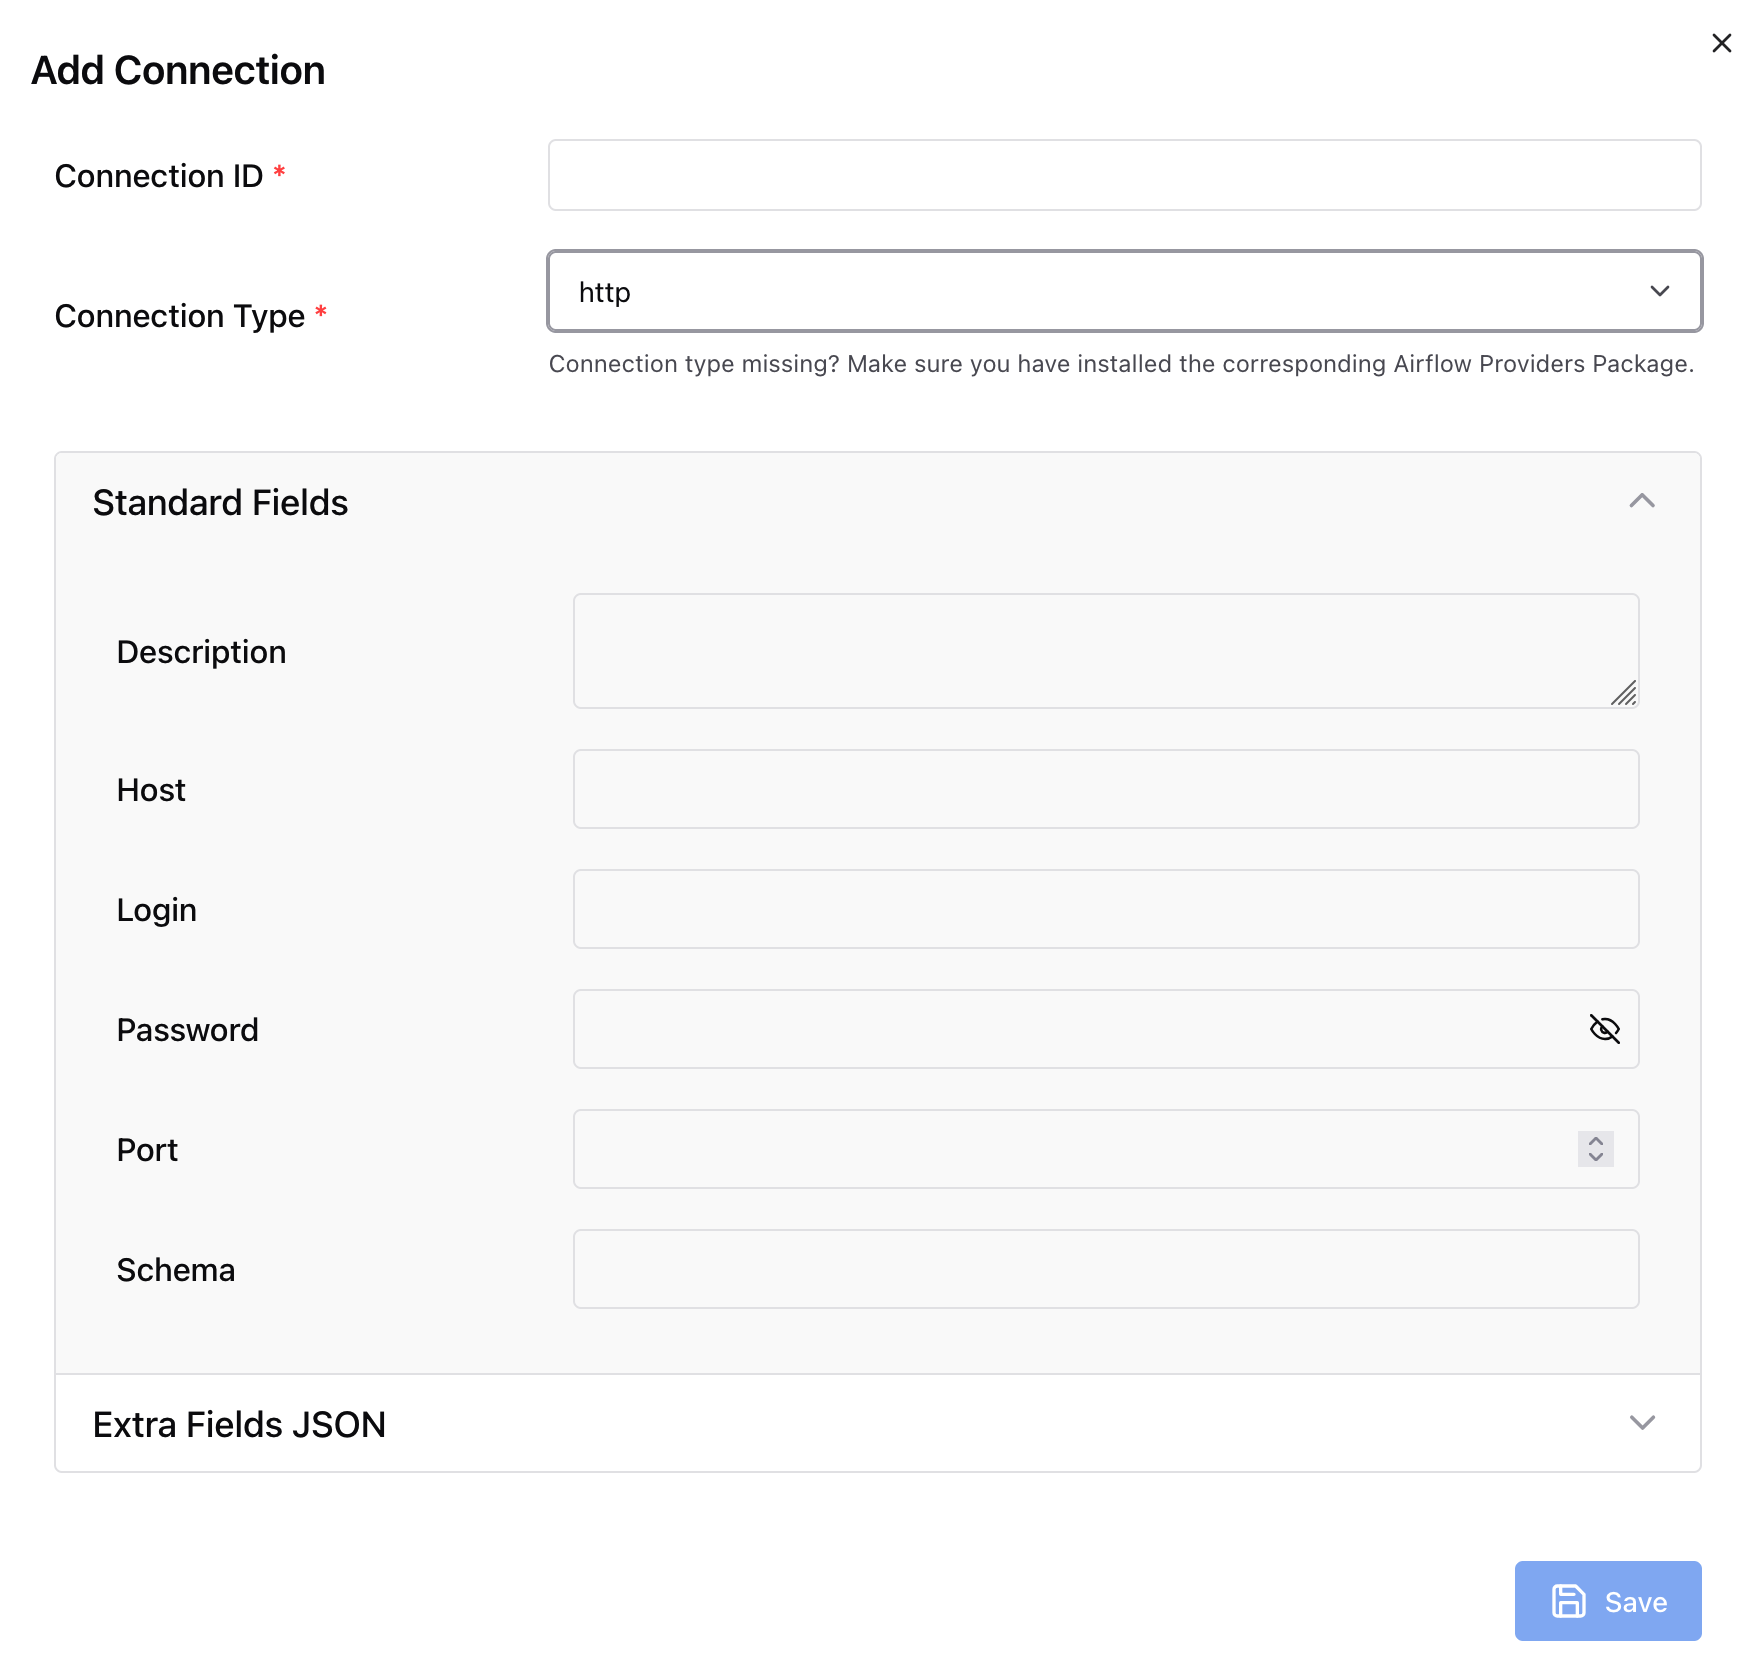Click the Schema input field
The width and height of the screenshot is (1764, 1680).
1105,1269
